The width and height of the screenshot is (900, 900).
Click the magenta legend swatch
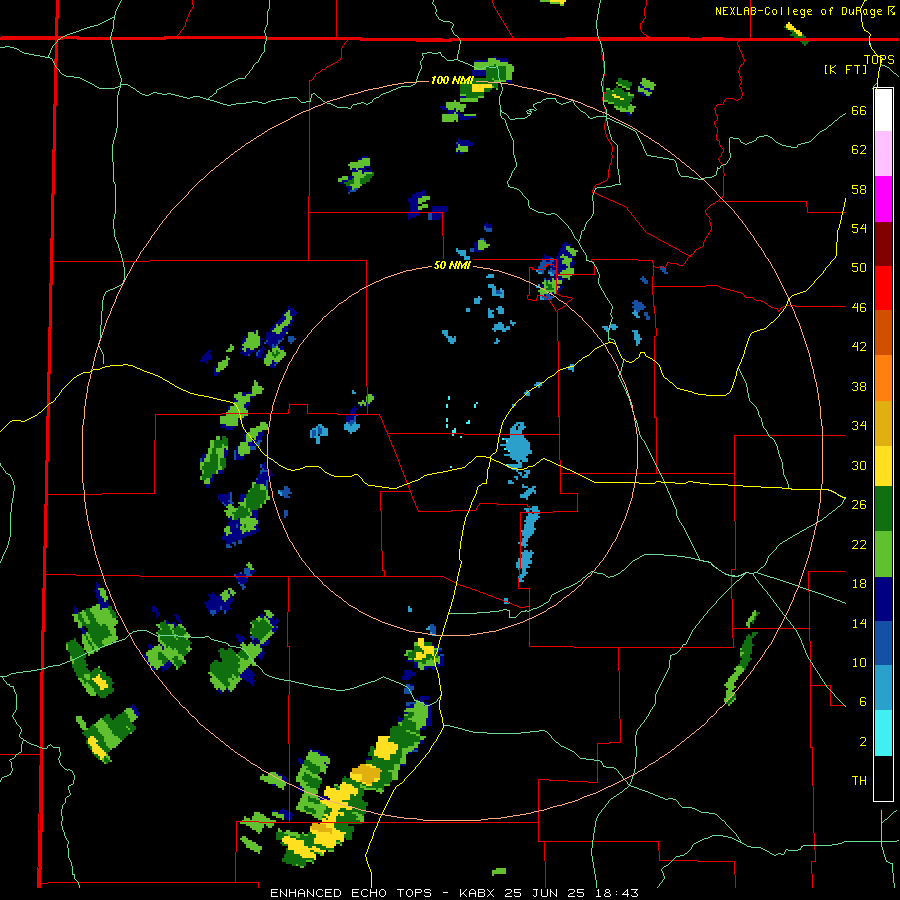(883, 199)
